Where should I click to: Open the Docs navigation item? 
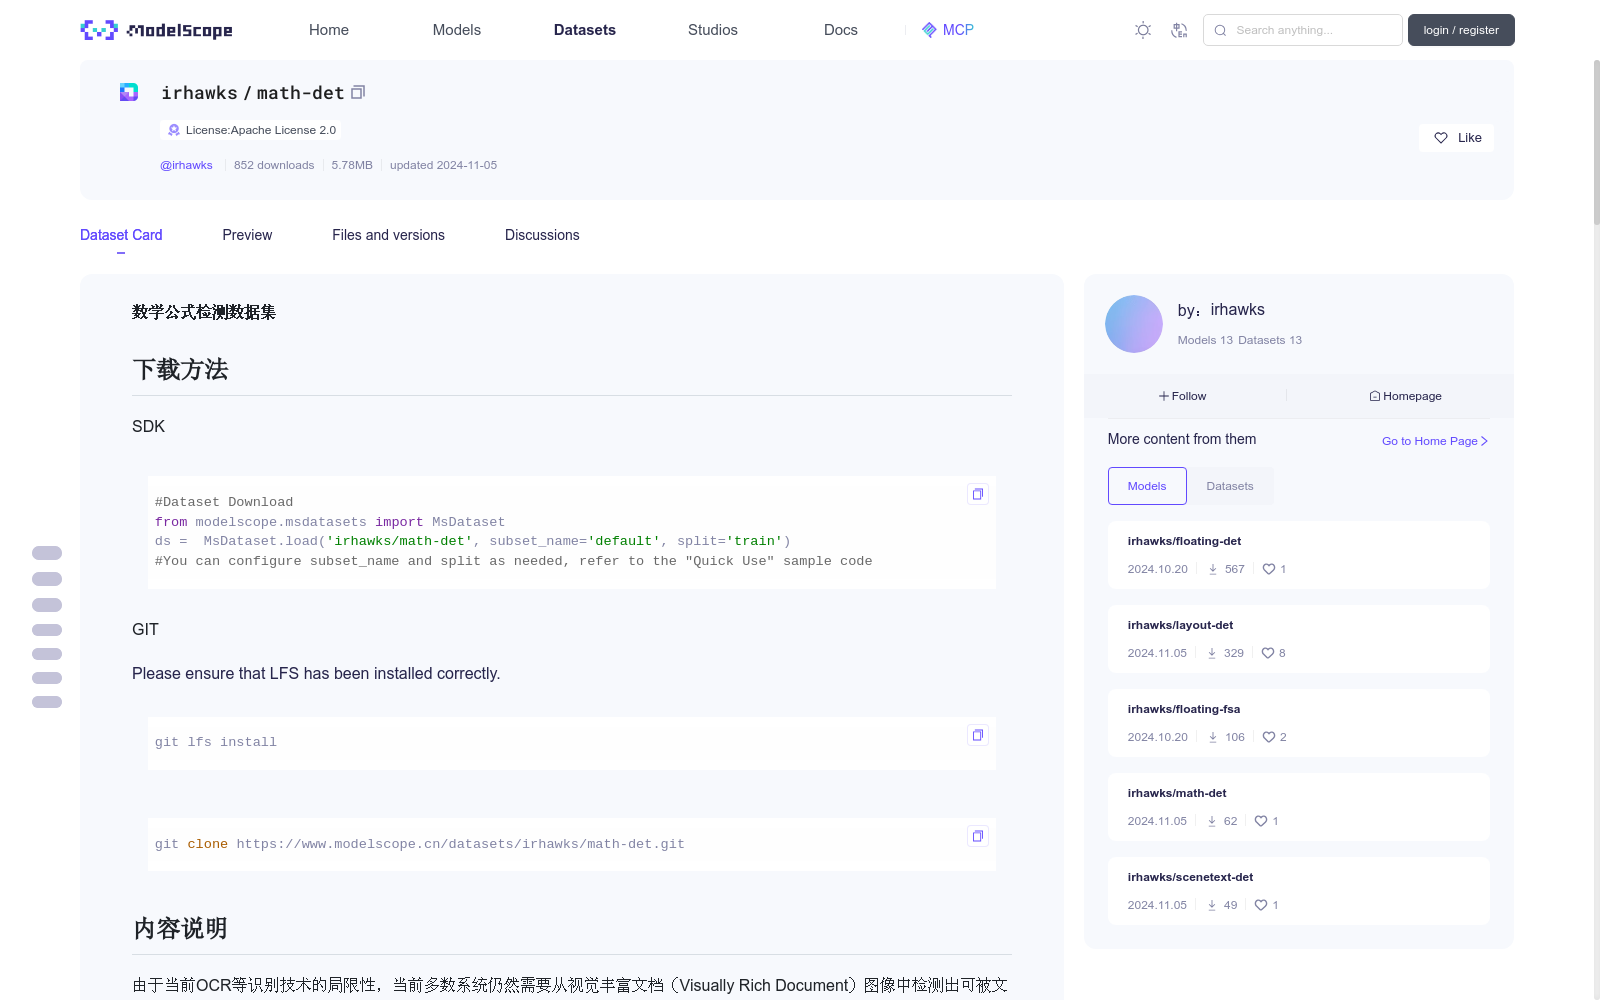841,30
